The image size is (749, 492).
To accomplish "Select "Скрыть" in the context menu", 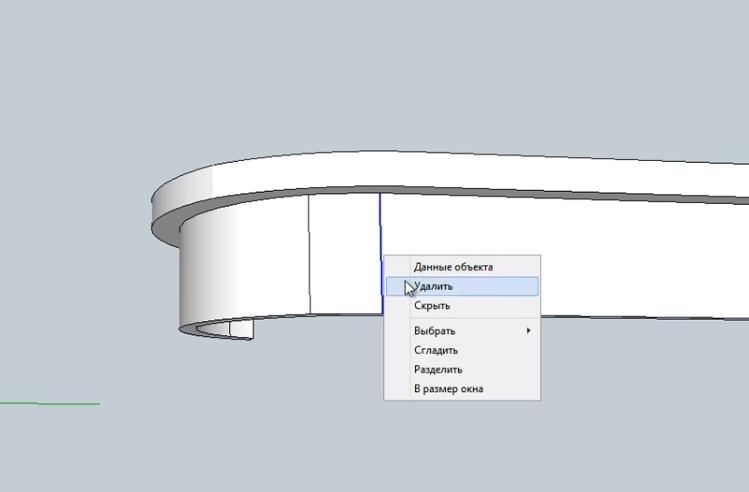I will 432,306.
